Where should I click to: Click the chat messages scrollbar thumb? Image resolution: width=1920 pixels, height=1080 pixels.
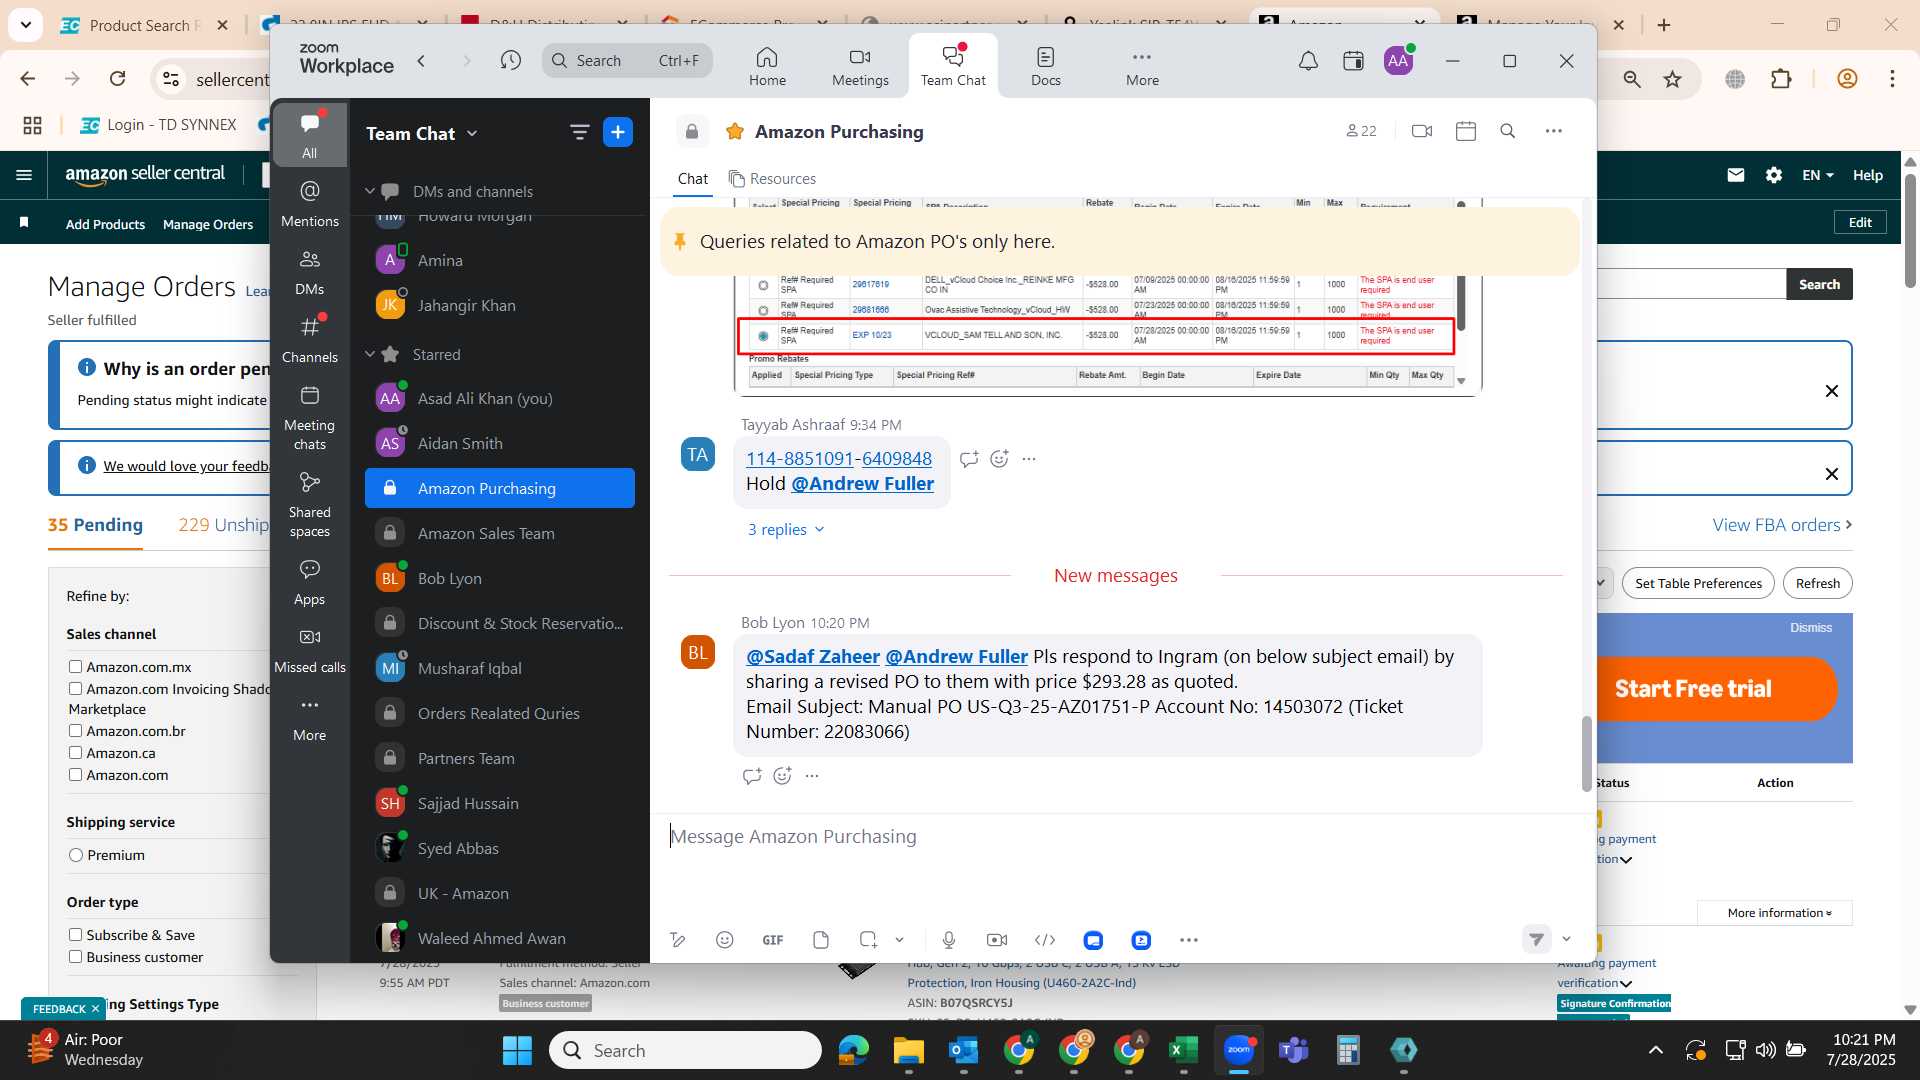[1586, 753]
